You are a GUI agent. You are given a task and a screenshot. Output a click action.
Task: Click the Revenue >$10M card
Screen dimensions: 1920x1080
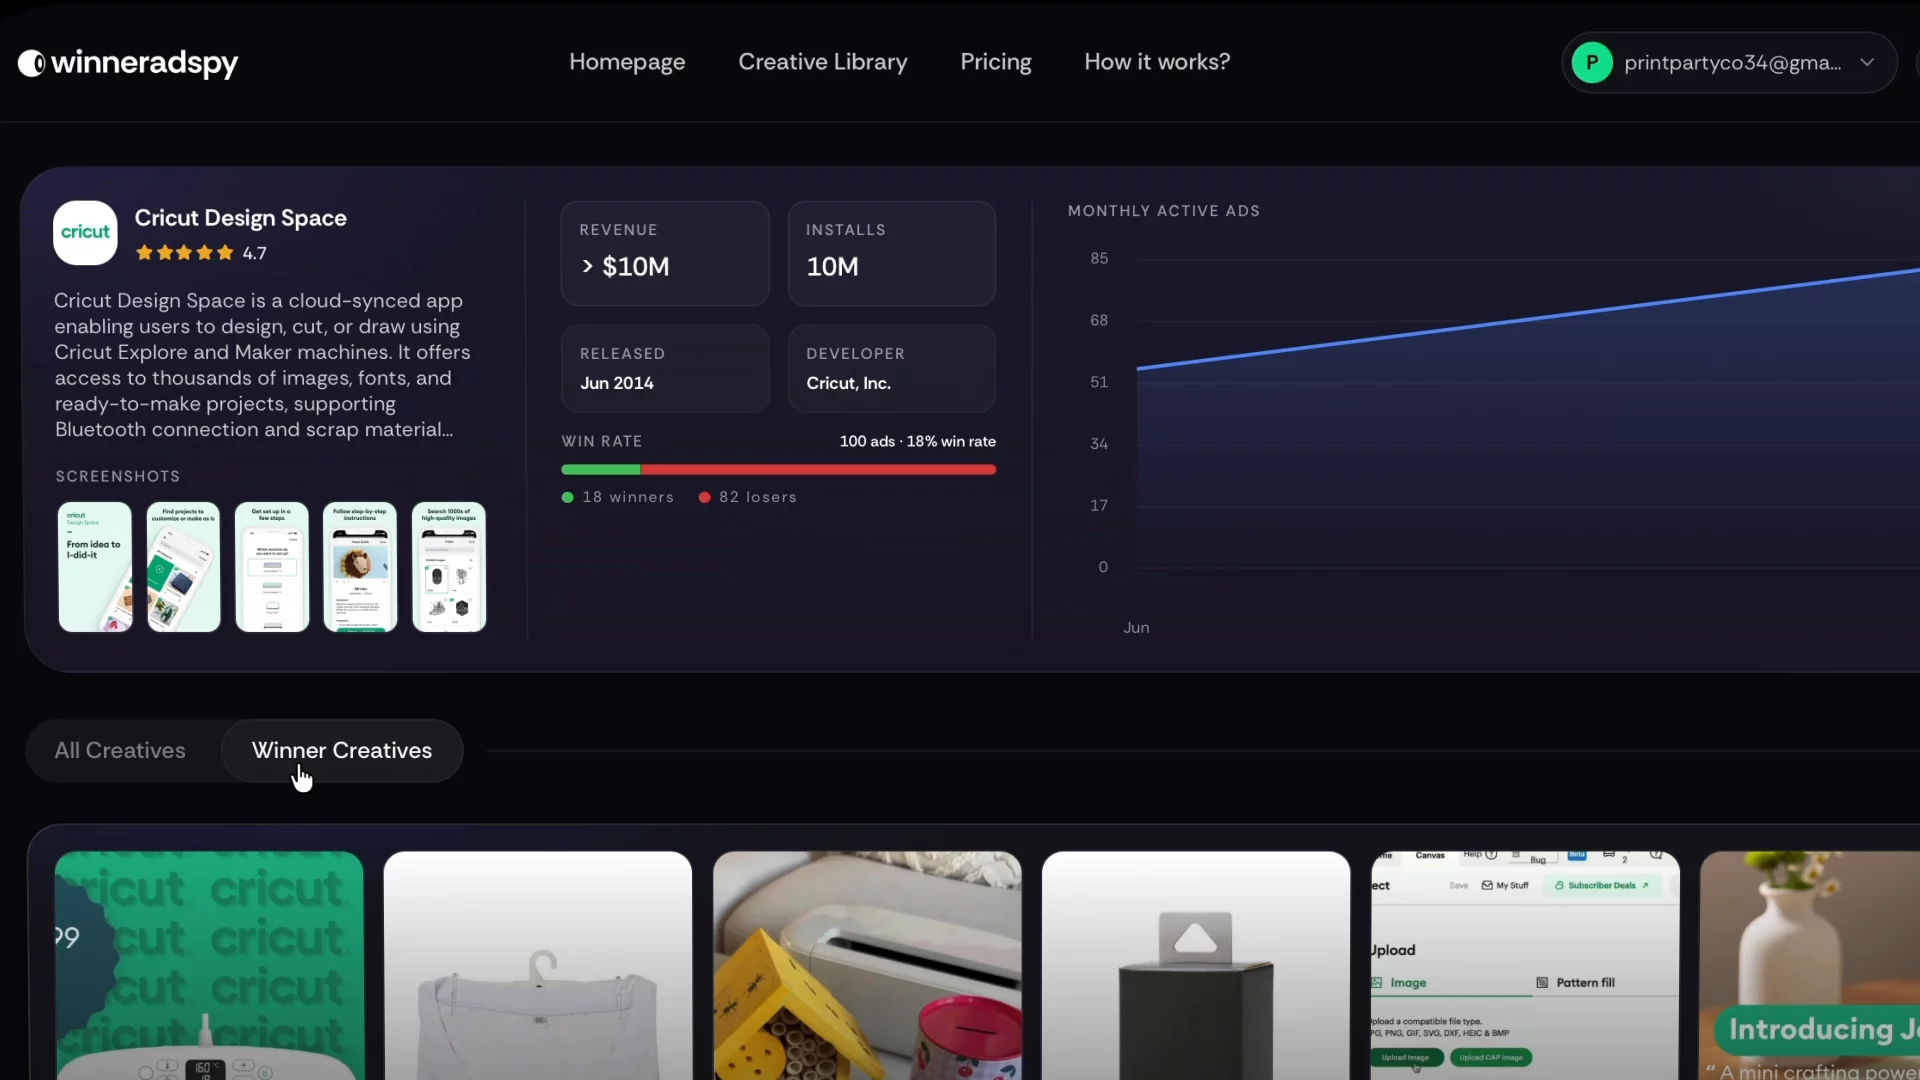665,253
